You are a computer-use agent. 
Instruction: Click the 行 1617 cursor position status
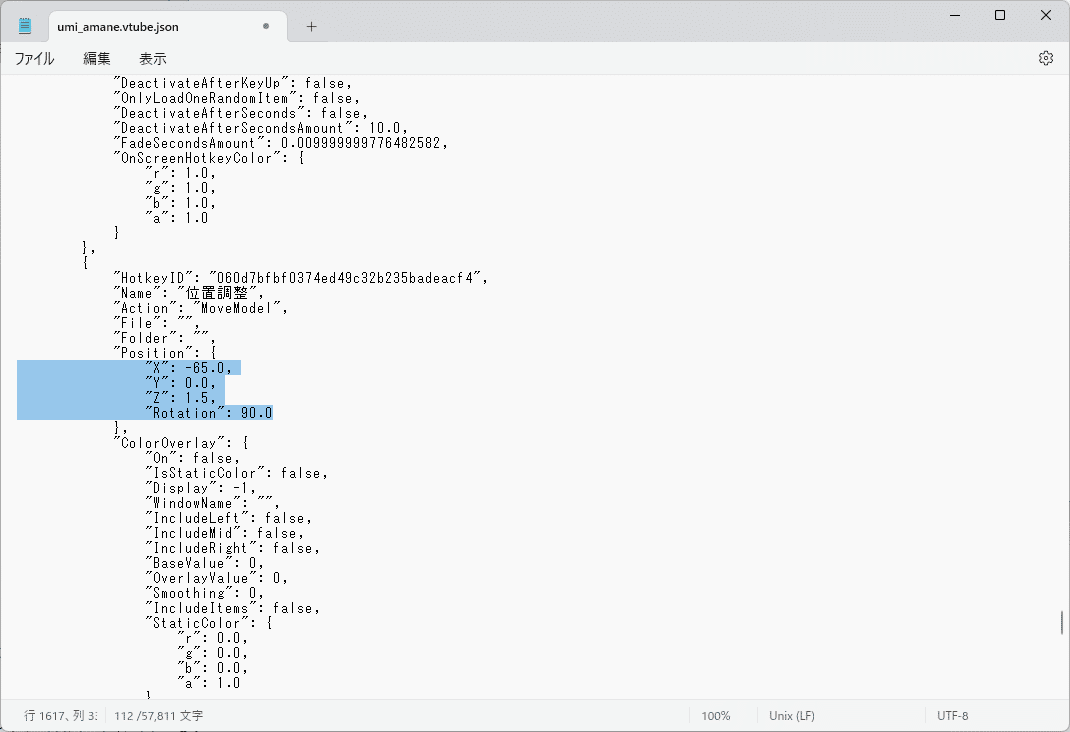click(x=61, y=716)
